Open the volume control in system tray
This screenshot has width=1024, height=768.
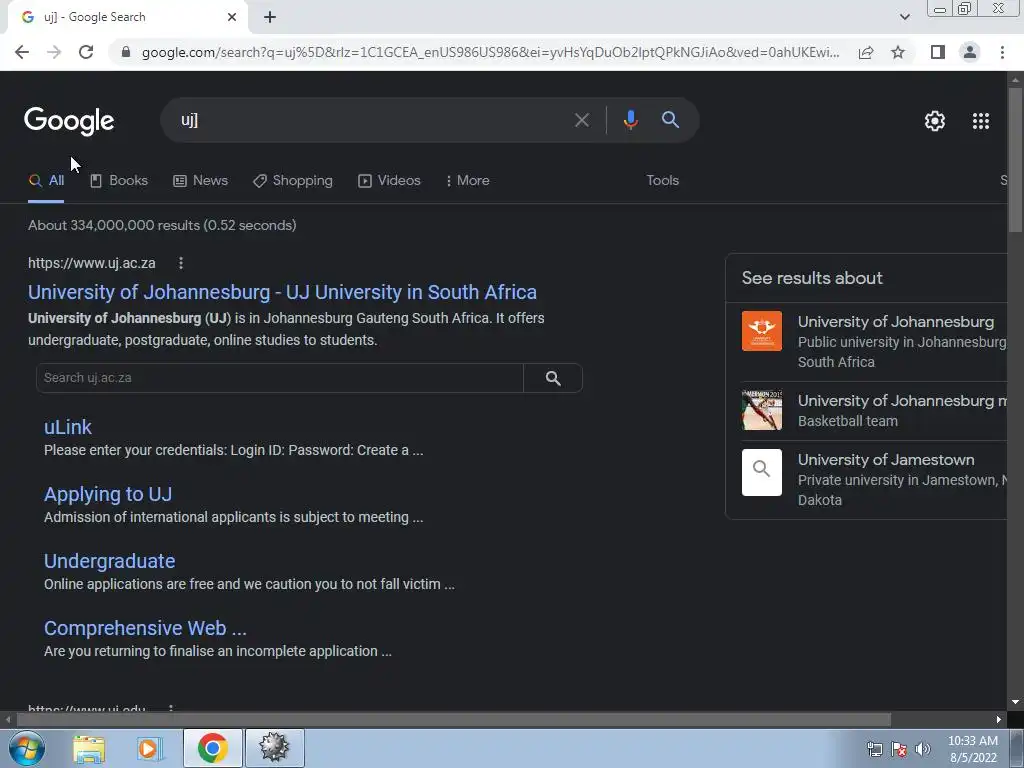pyautogui.click(x=923, y=750)
